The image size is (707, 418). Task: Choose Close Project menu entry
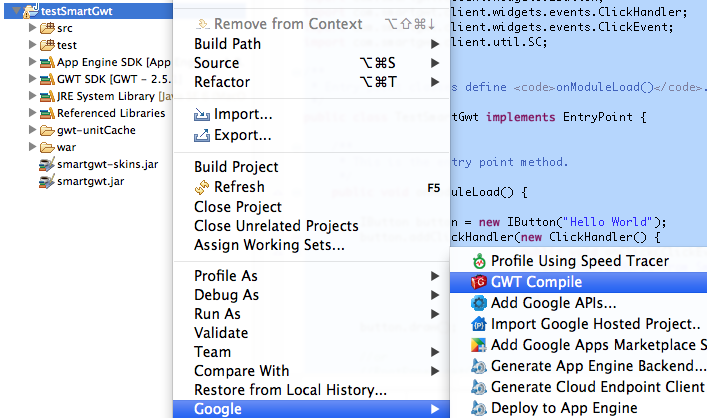311,207
